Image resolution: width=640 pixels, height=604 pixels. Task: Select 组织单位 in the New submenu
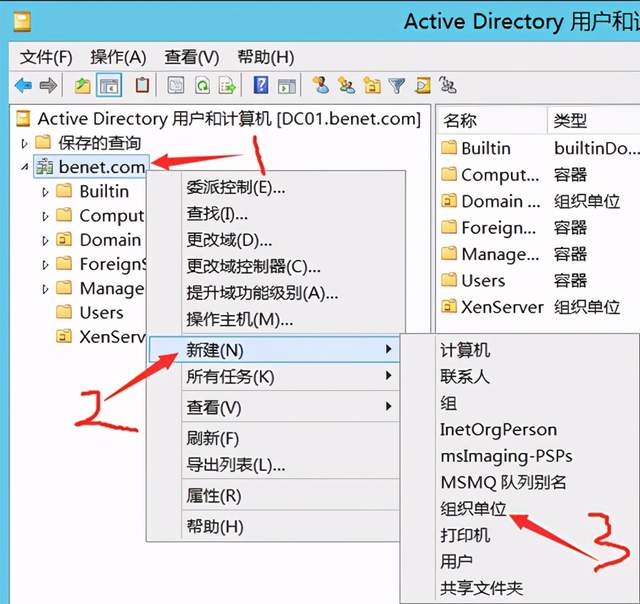[x=473, y=509]
